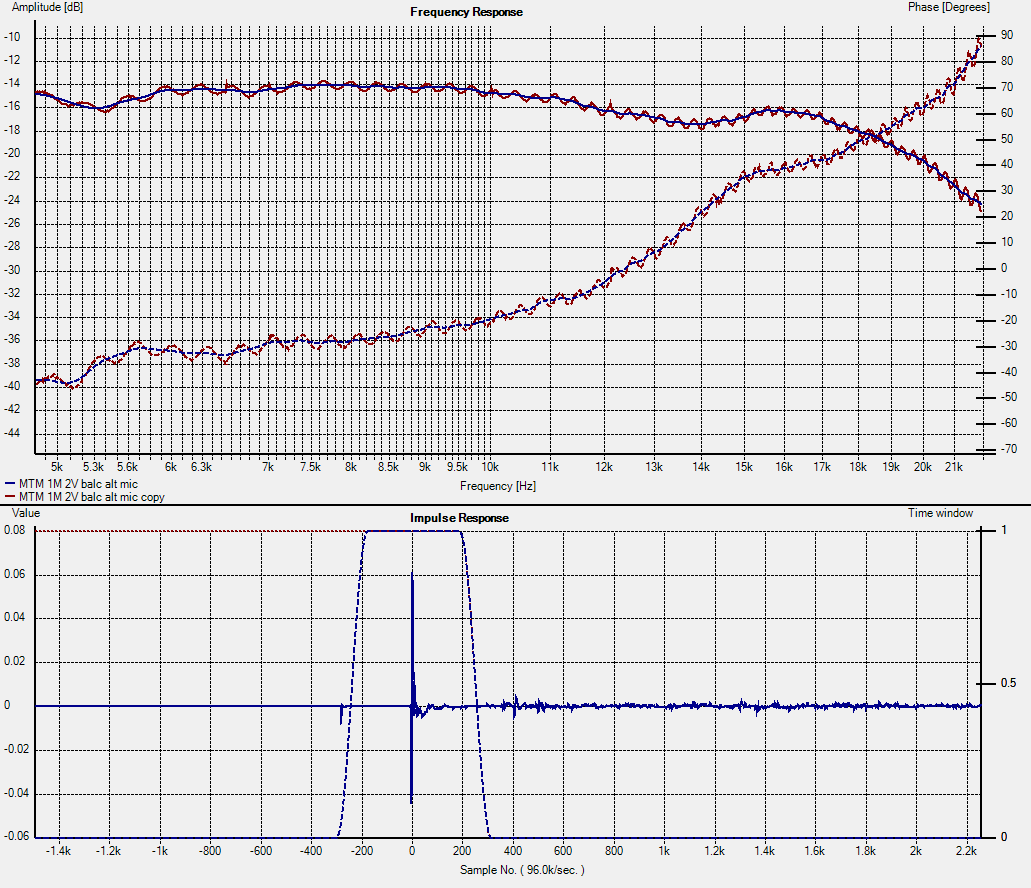Select legend entry 'MTM 1M 2V balc alt mic copy'

pyautogui.click(x=91, y=497)
